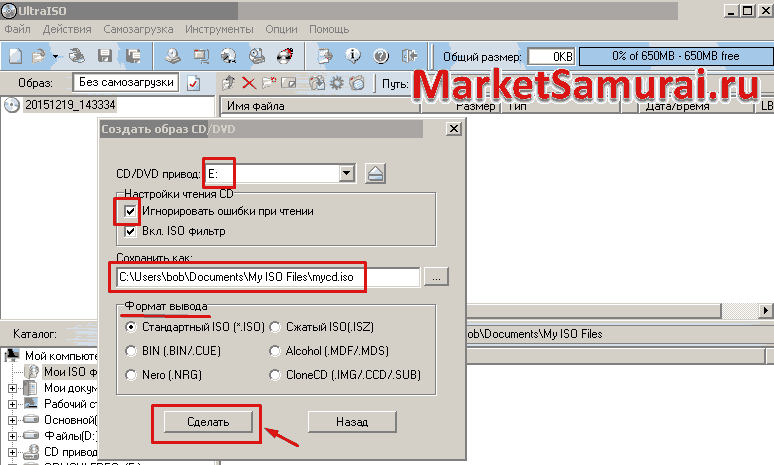774x465 pixels.
Task: Open the Помощь menu
Action: (329, 29)
